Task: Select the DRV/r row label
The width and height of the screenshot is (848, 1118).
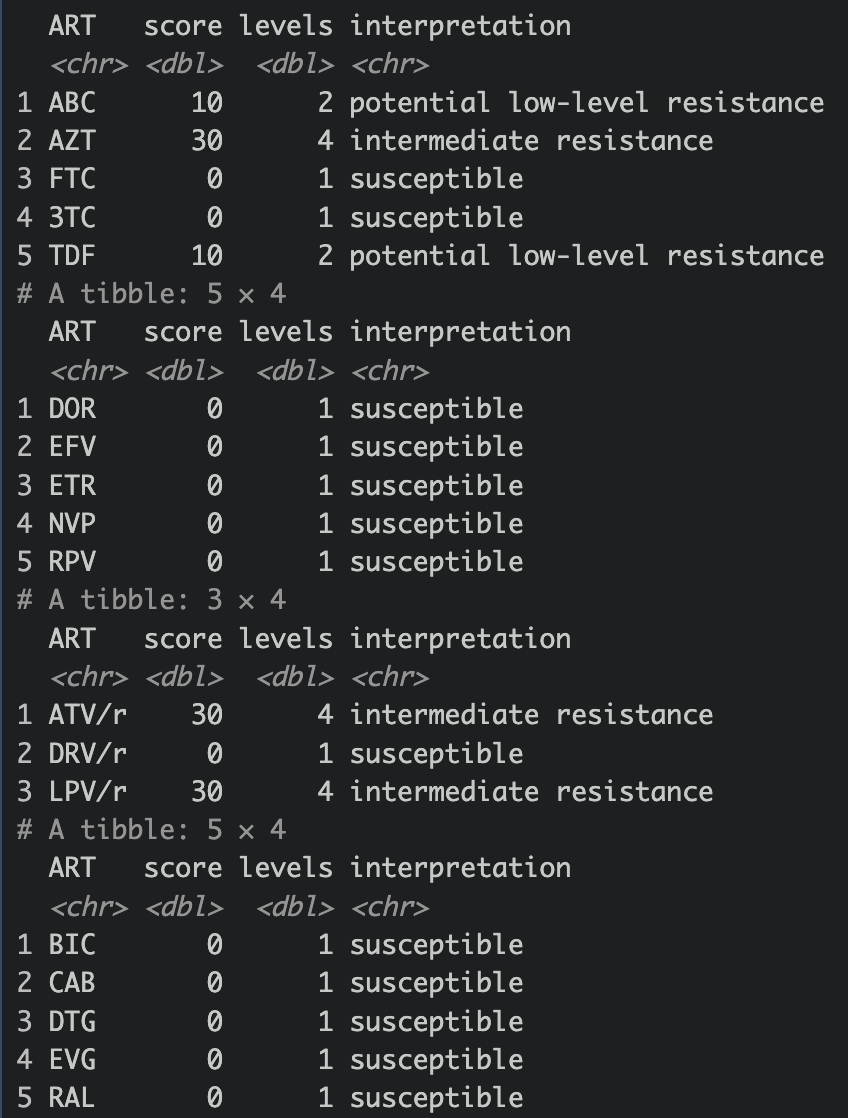Action: (x=88, y=753)
